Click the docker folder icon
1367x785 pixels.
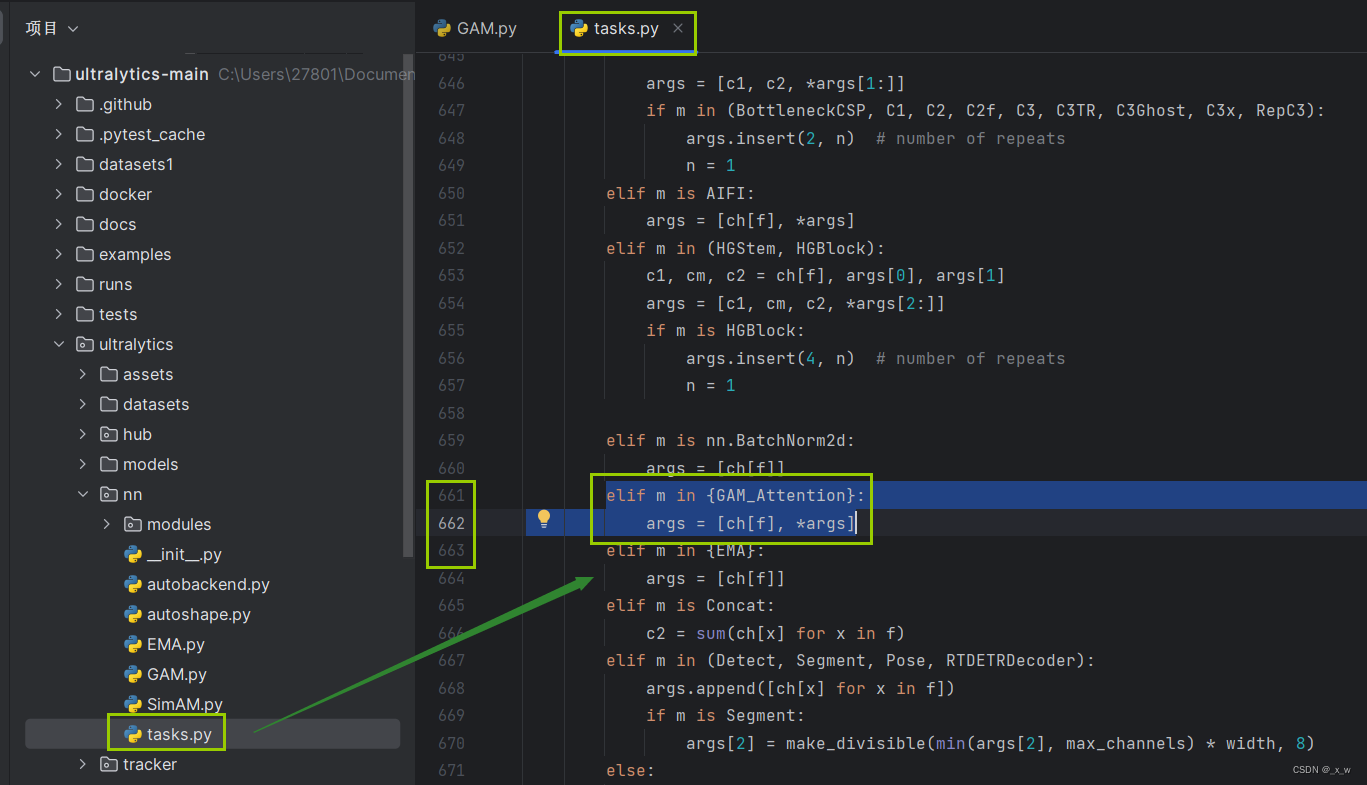[x=85, y=194]
